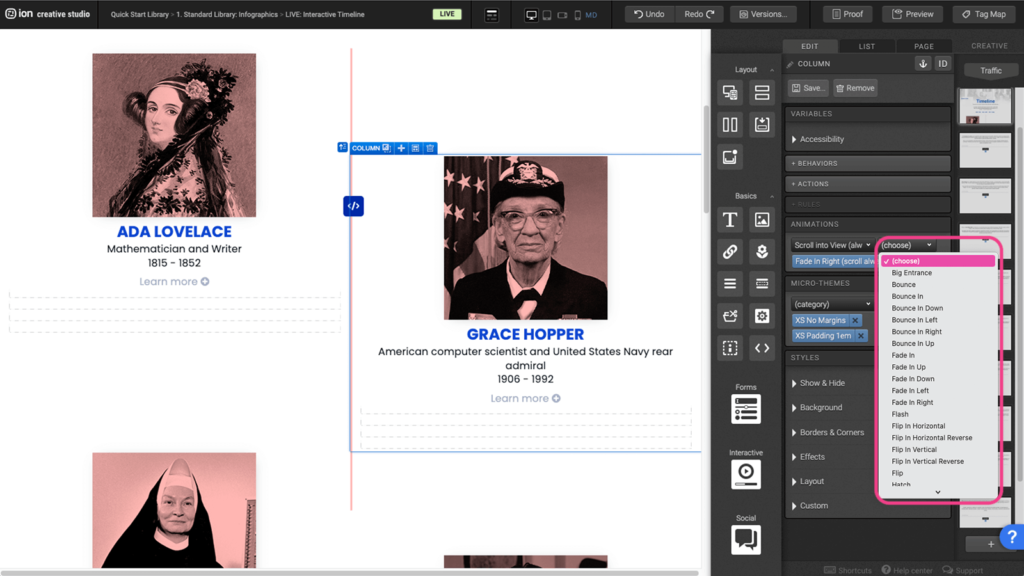Switch to desktop device view
This screenshot has height=576, width=1024.
[532, 14]
